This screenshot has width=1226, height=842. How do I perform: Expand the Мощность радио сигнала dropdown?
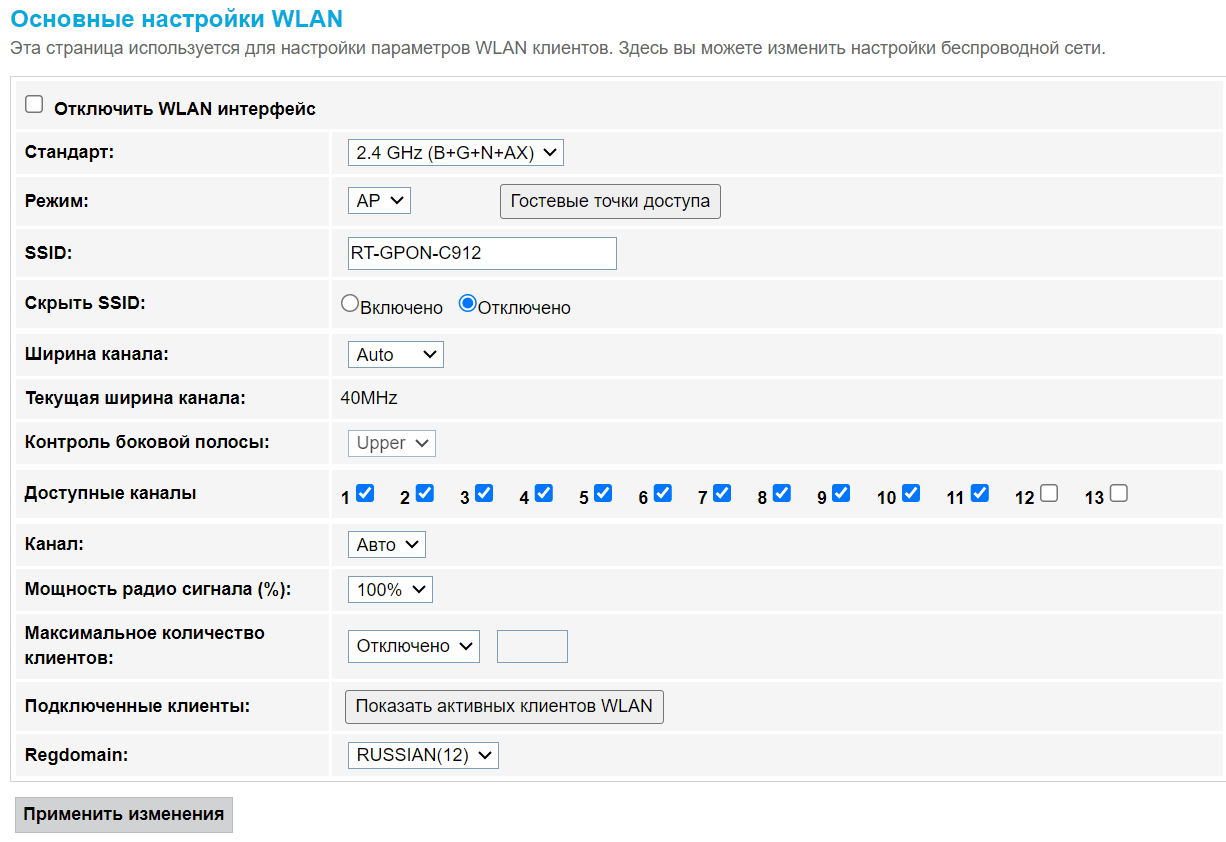pos(390,590)
